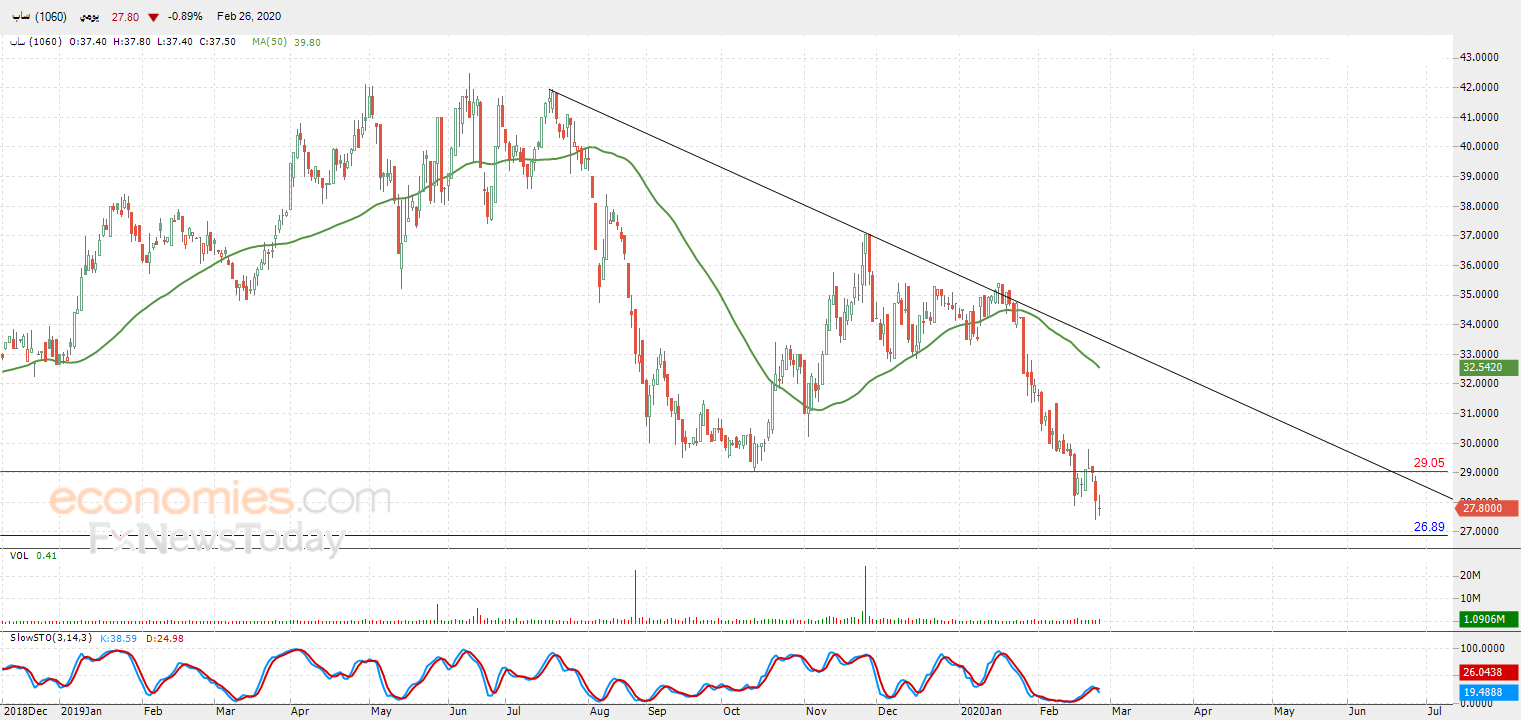Click the -0.89% change value
Screen dimensions: 1521x720
185,17
